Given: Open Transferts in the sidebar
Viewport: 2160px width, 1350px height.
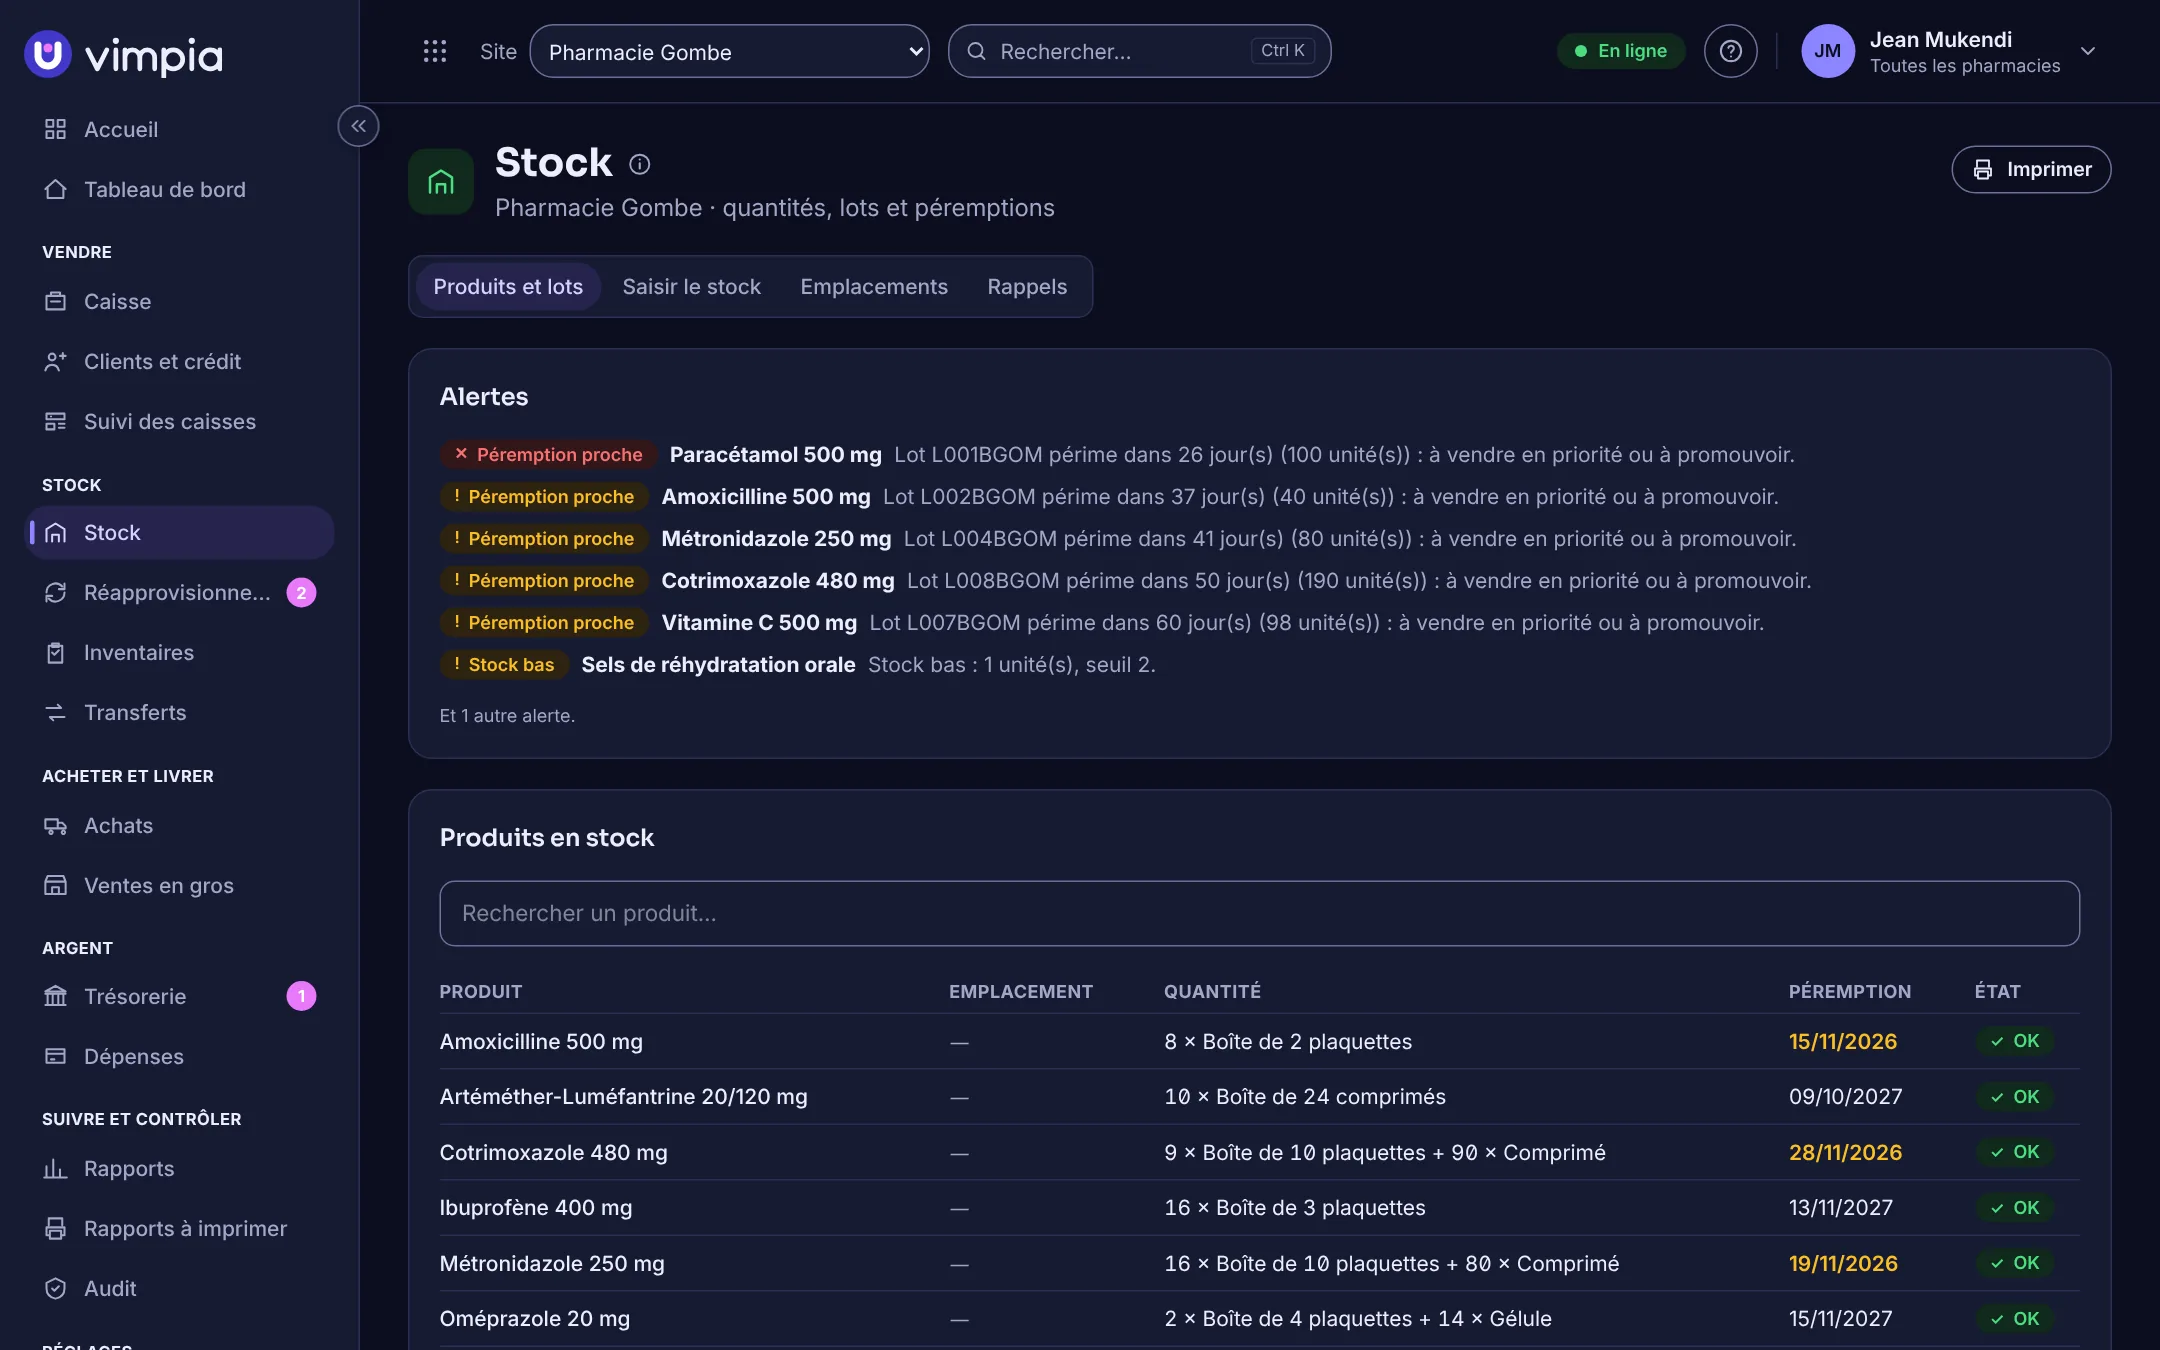Looking at the screenshot, I should coord(180,712).
